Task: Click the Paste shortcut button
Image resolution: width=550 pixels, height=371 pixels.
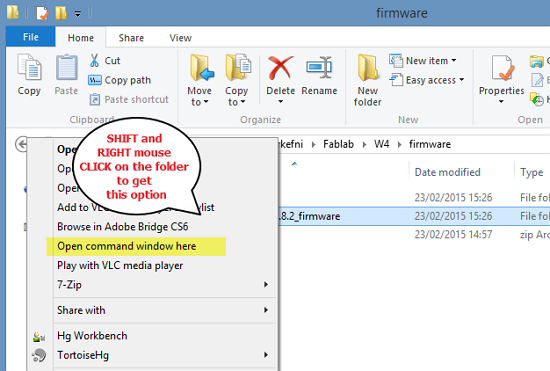Action: pyautogui.click(x=129, y=99)
